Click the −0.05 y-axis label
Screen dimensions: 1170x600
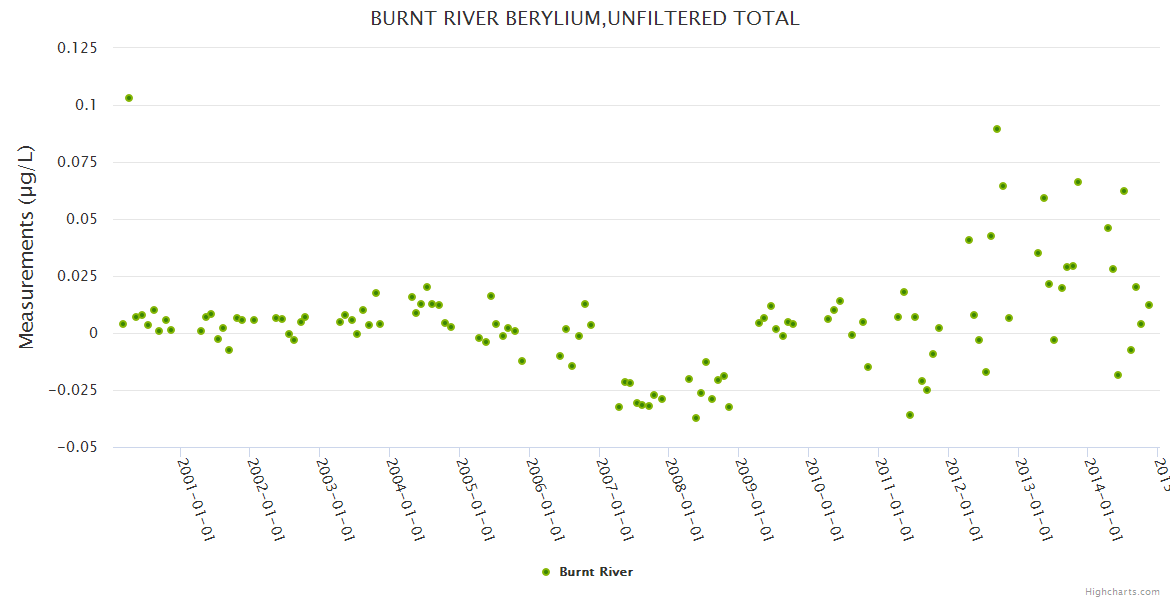tap(74, 447)
